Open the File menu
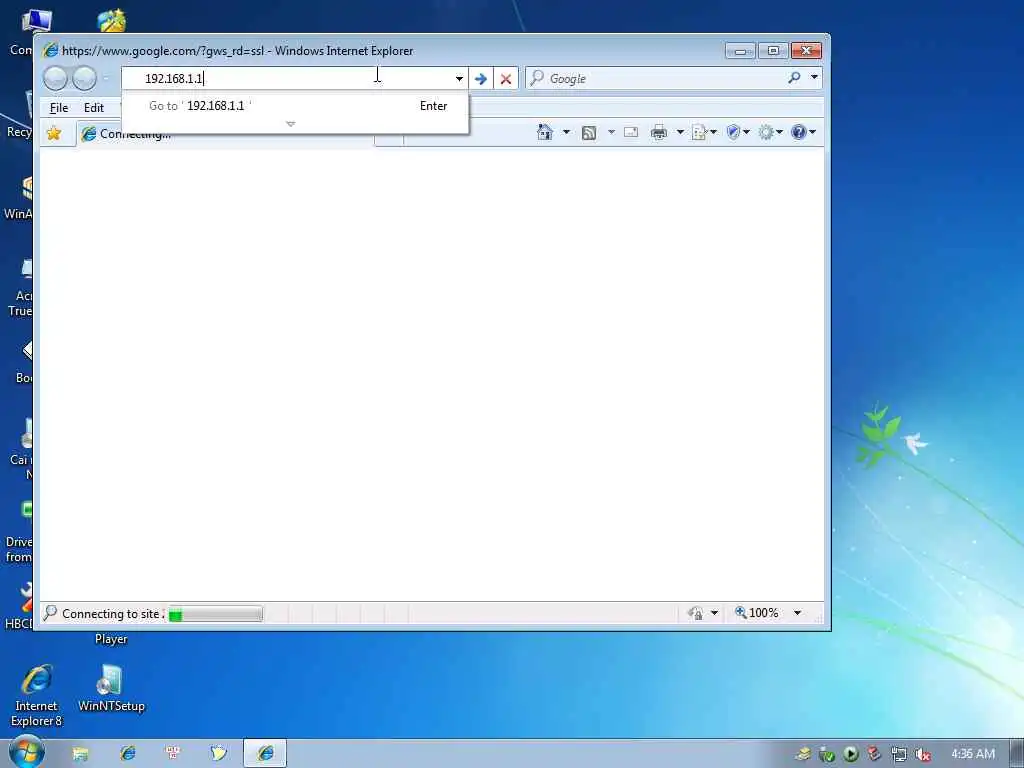1024x768 pixels. pos(59,108)
